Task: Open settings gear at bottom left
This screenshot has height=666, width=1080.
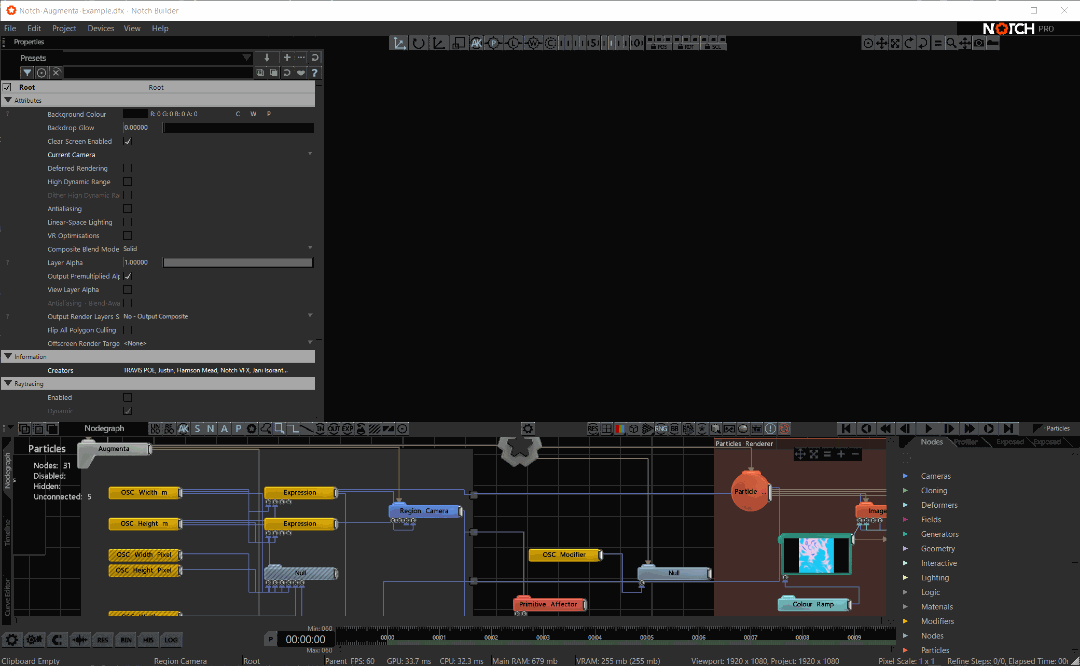Action: (x=12, y=639)
